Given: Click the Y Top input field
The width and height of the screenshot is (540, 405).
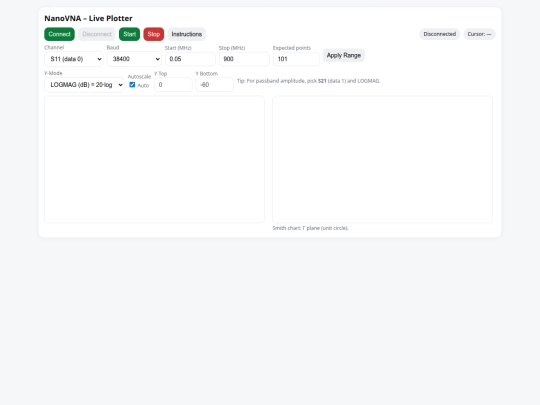Looking at the screenshot, I should coord(173,85).
